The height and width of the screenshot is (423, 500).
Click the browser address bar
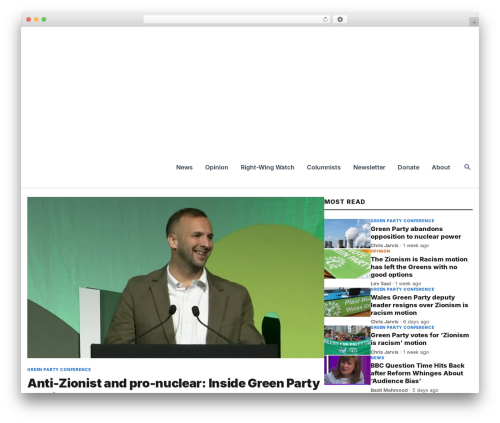tap(236, 20)
